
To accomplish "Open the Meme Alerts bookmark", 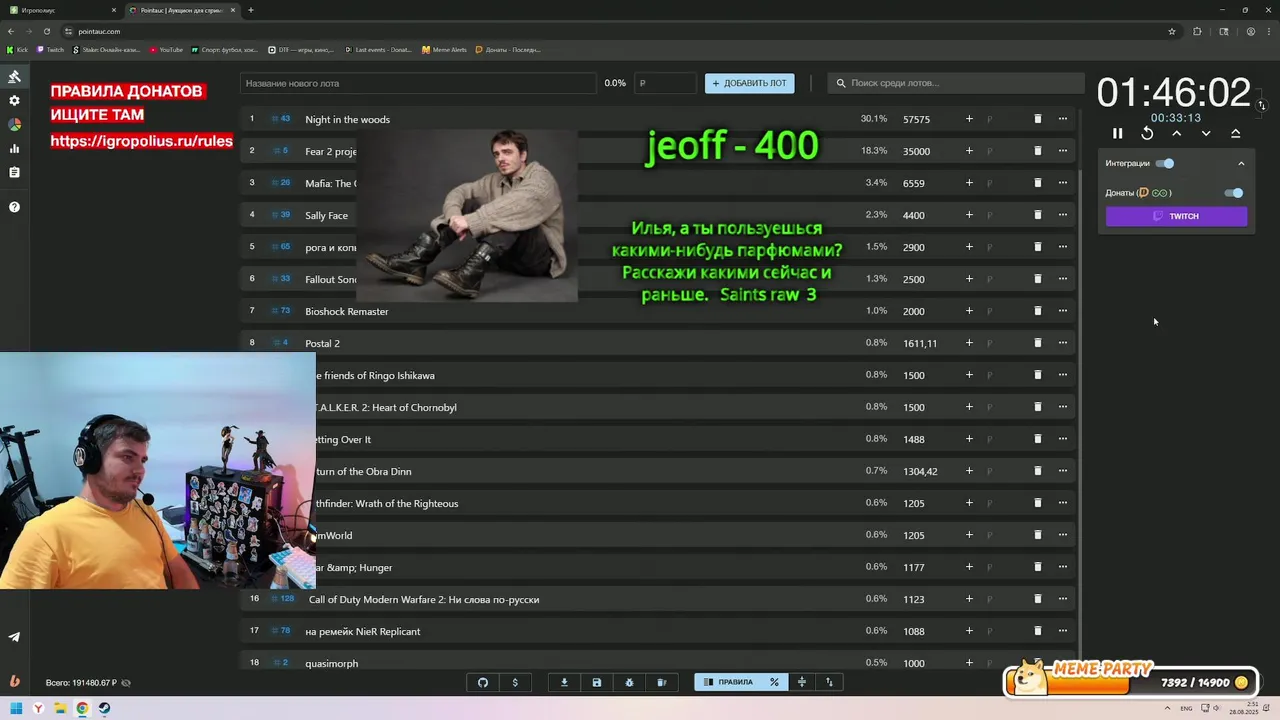I will [x=444, y=49].
